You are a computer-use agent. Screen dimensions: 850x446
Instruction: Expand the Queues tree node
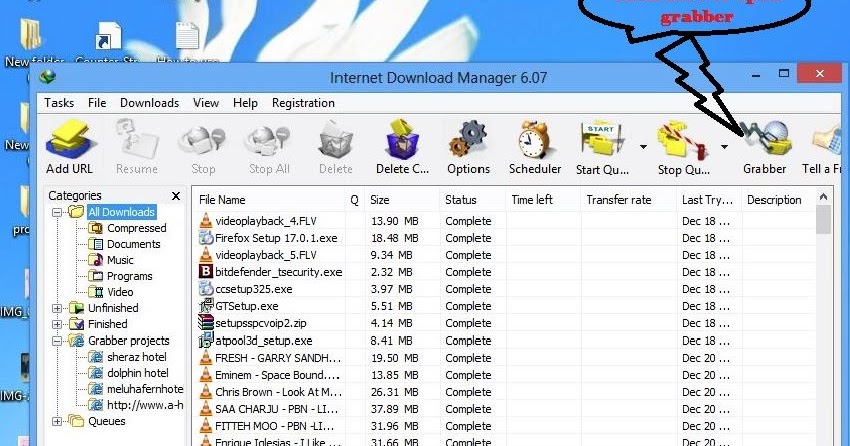click(x=57, y=421)
